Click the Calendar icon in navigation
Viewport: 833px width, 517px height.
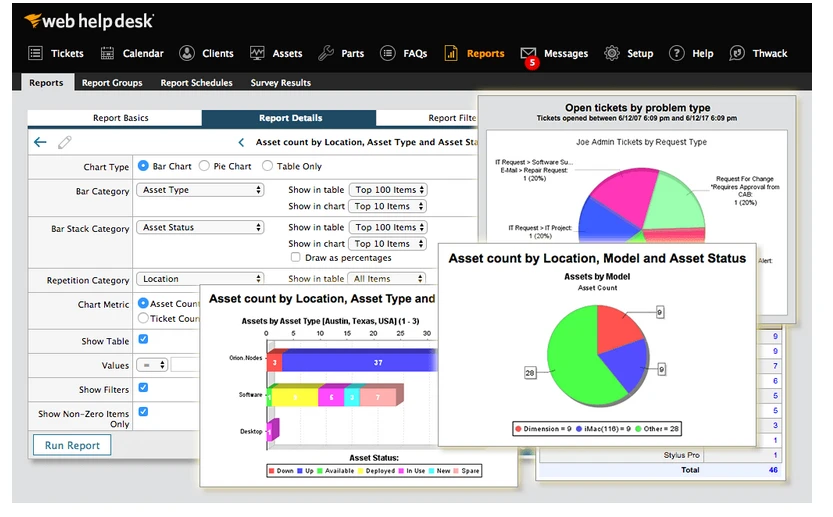(x=107, y=53)
